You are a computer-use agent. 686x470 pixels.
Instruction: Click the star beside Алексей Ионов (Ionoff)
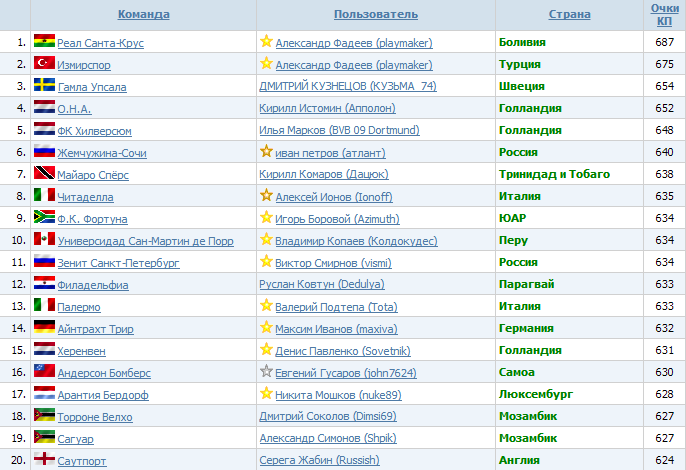point(266,196)
